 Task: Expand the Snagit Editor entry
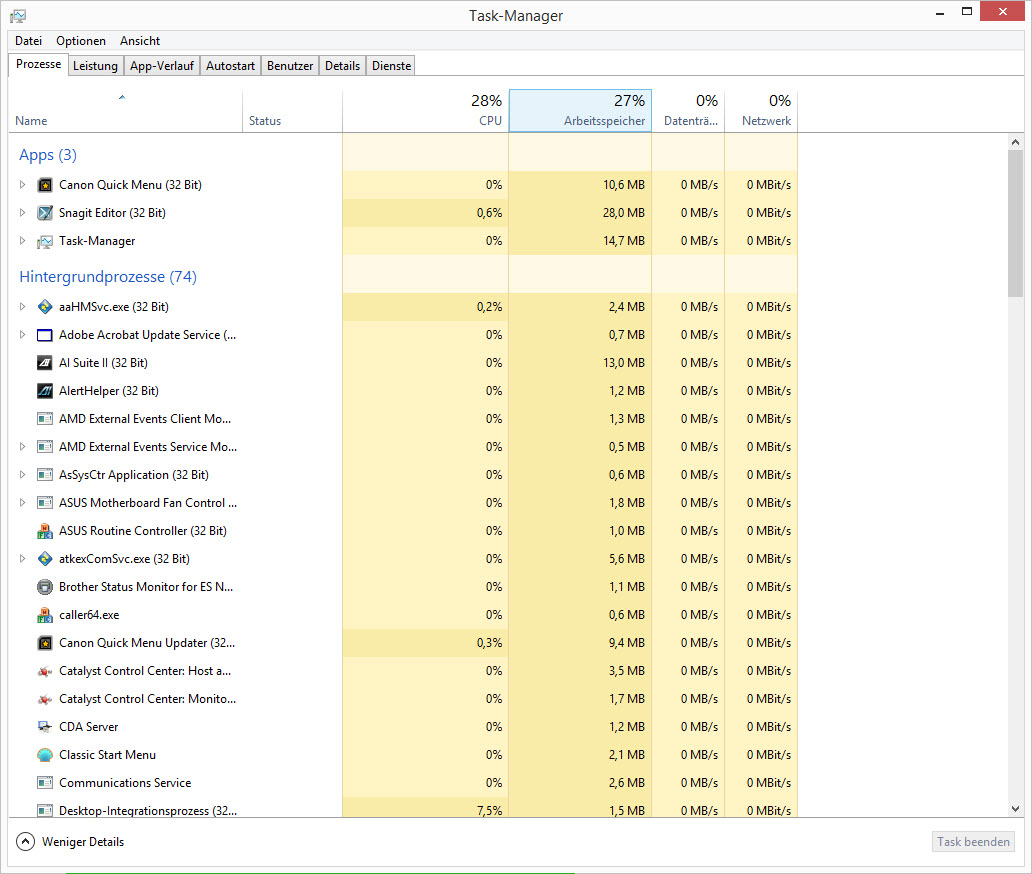tap(22, 213)
